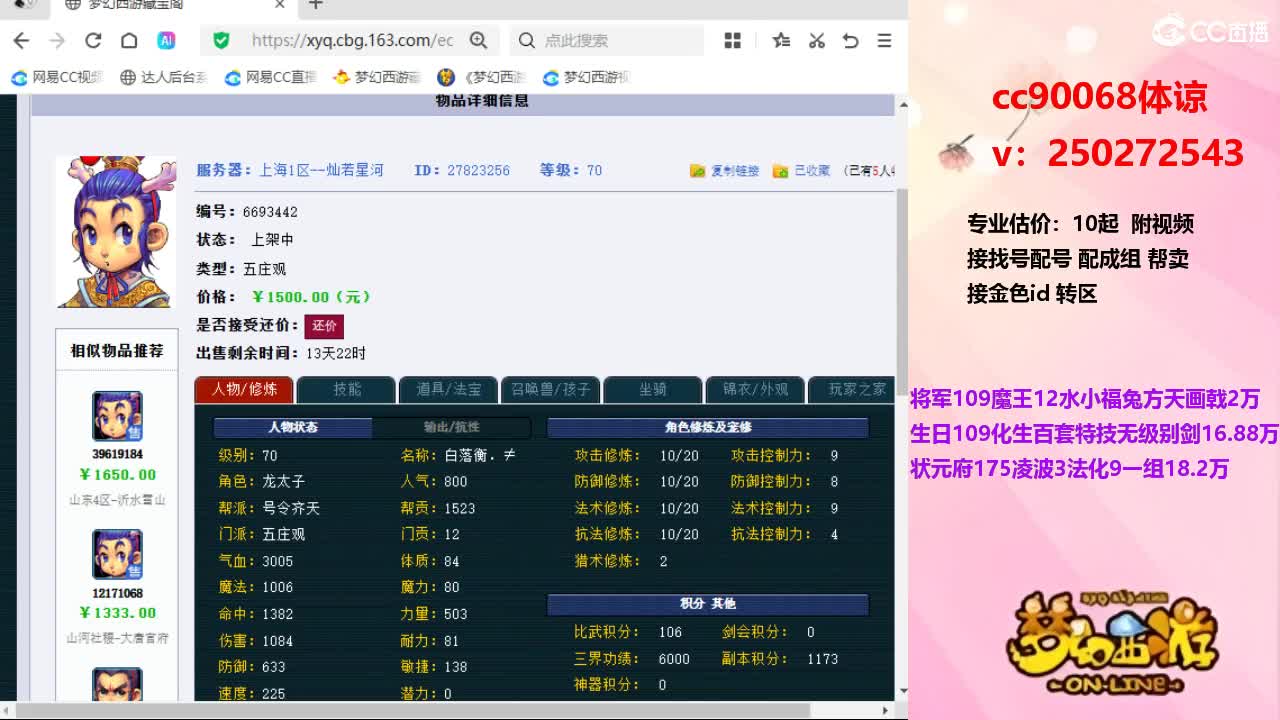Open the yellow-bird 梦幻西游 bookmark

point(377,77)
